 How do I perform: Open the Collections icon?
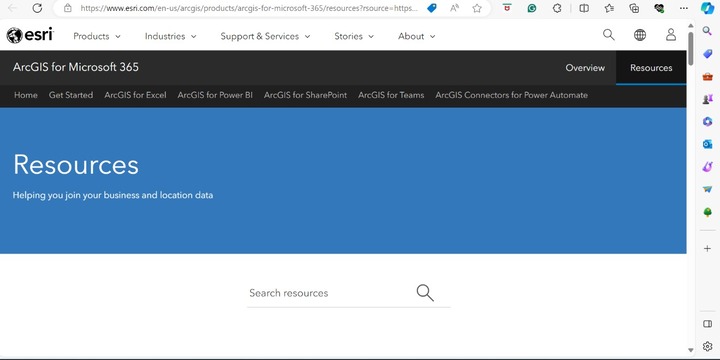point(634,8)
